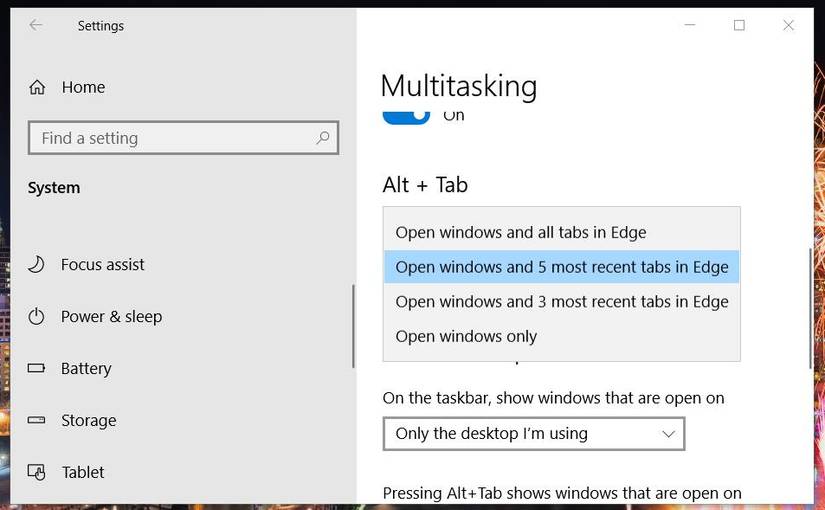This screenshot has width=825, height=510.
Task: Select the 5 most recent tabs option
Action: 561,268
